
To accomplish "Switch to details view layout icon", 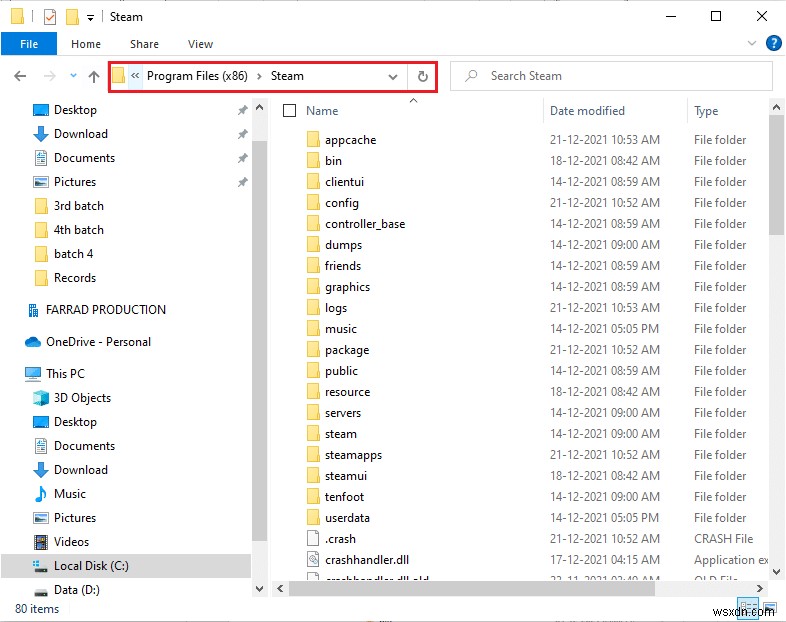I will (x=748, y=606).
